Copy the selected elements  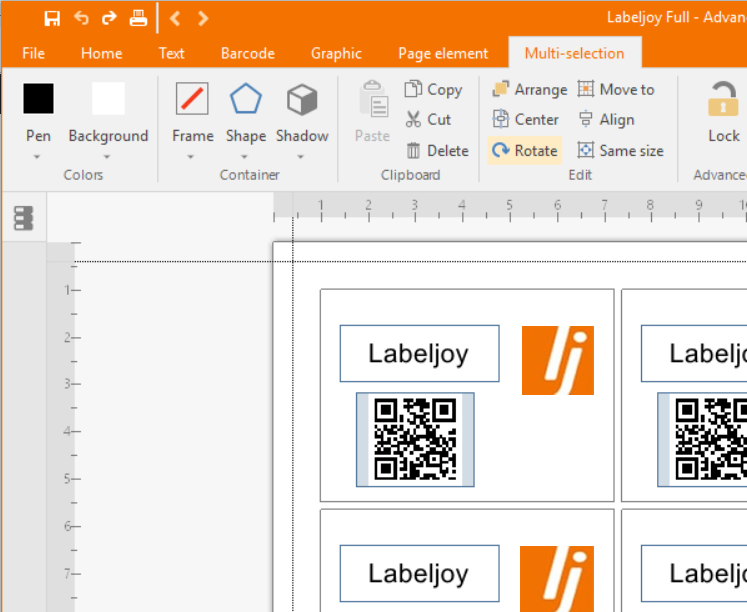click(x=434, y=90)
